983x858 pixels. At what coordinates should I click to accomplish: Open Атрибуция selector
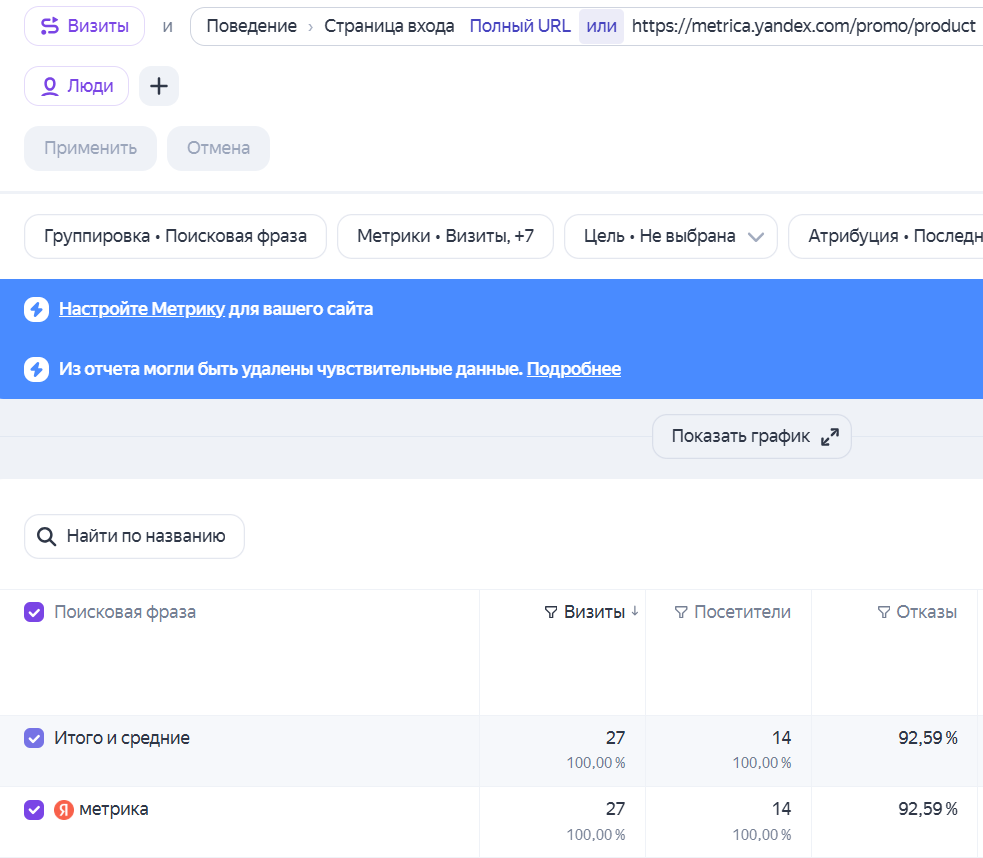885,236
